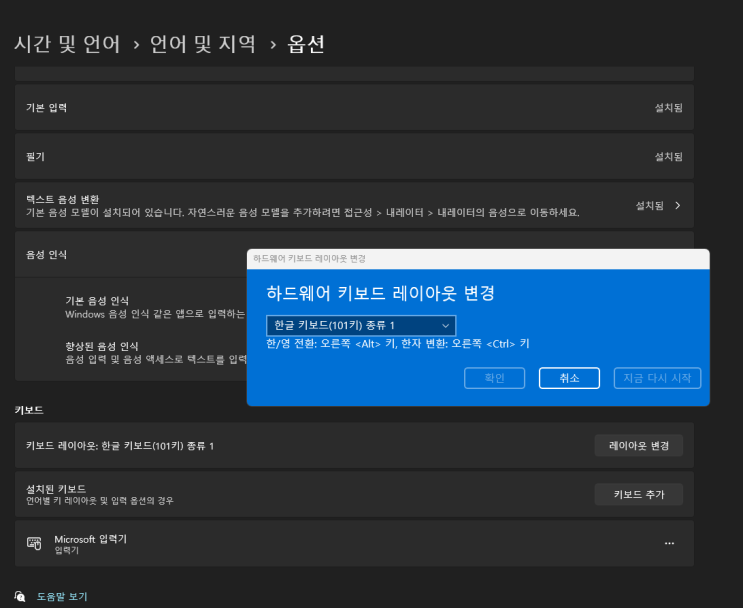Go to the 시간 및 언어 breadcrumb
Viewport: 743px width, 608px height.
click(x=67, y=44)
